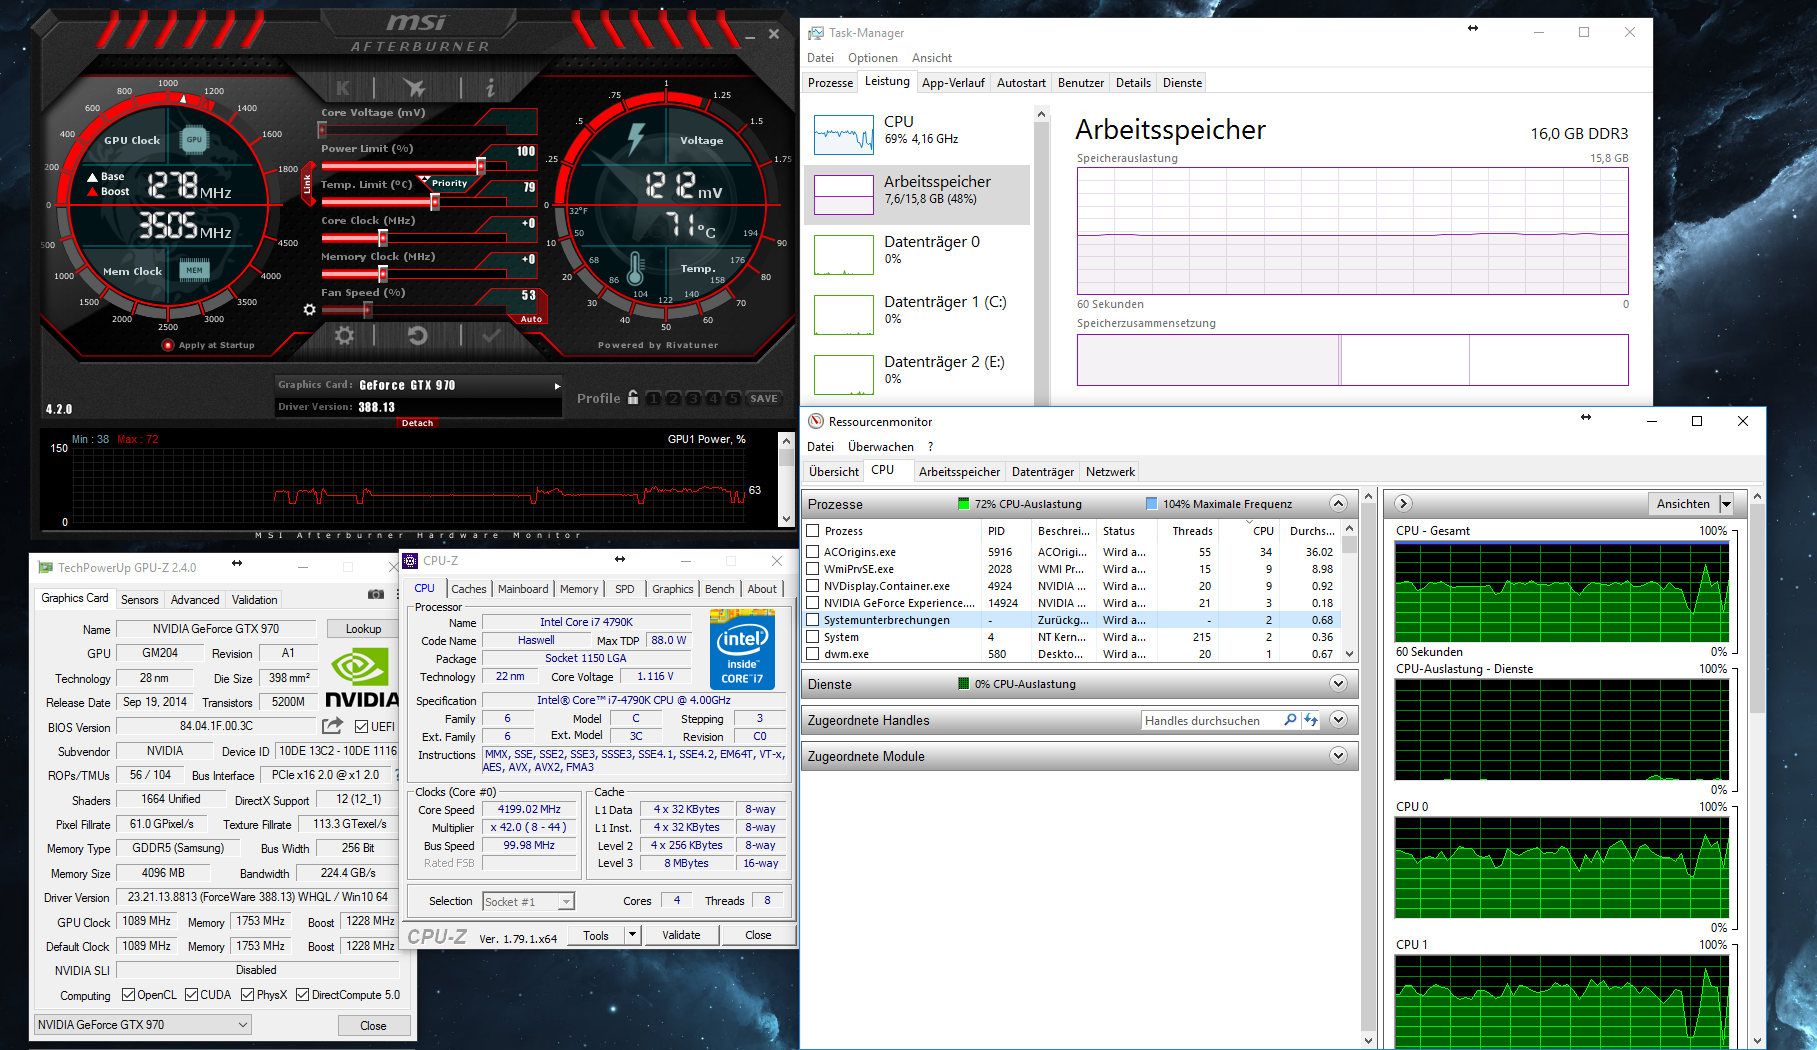1817x1050 pixels.
Task: Select Afterburner profile slot 2
Action: click(674, 398)
